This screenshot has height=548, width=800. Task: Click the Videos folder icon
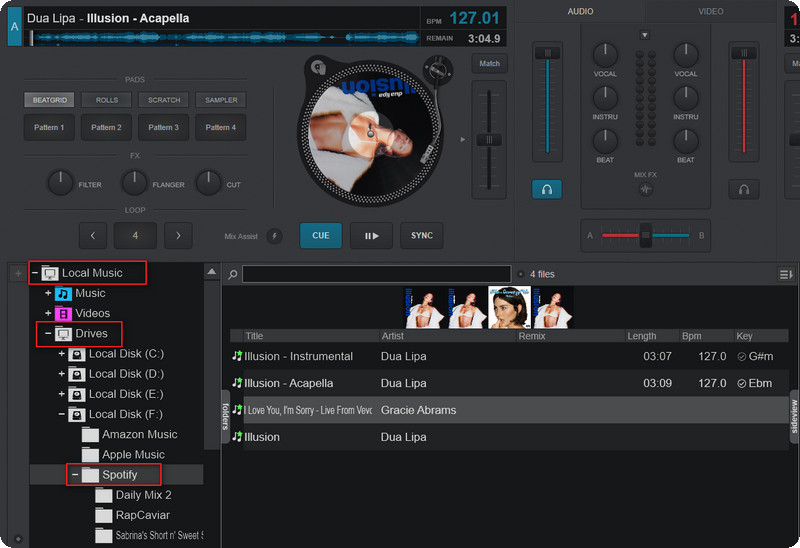pyautogui.click(x=63, y=313)
